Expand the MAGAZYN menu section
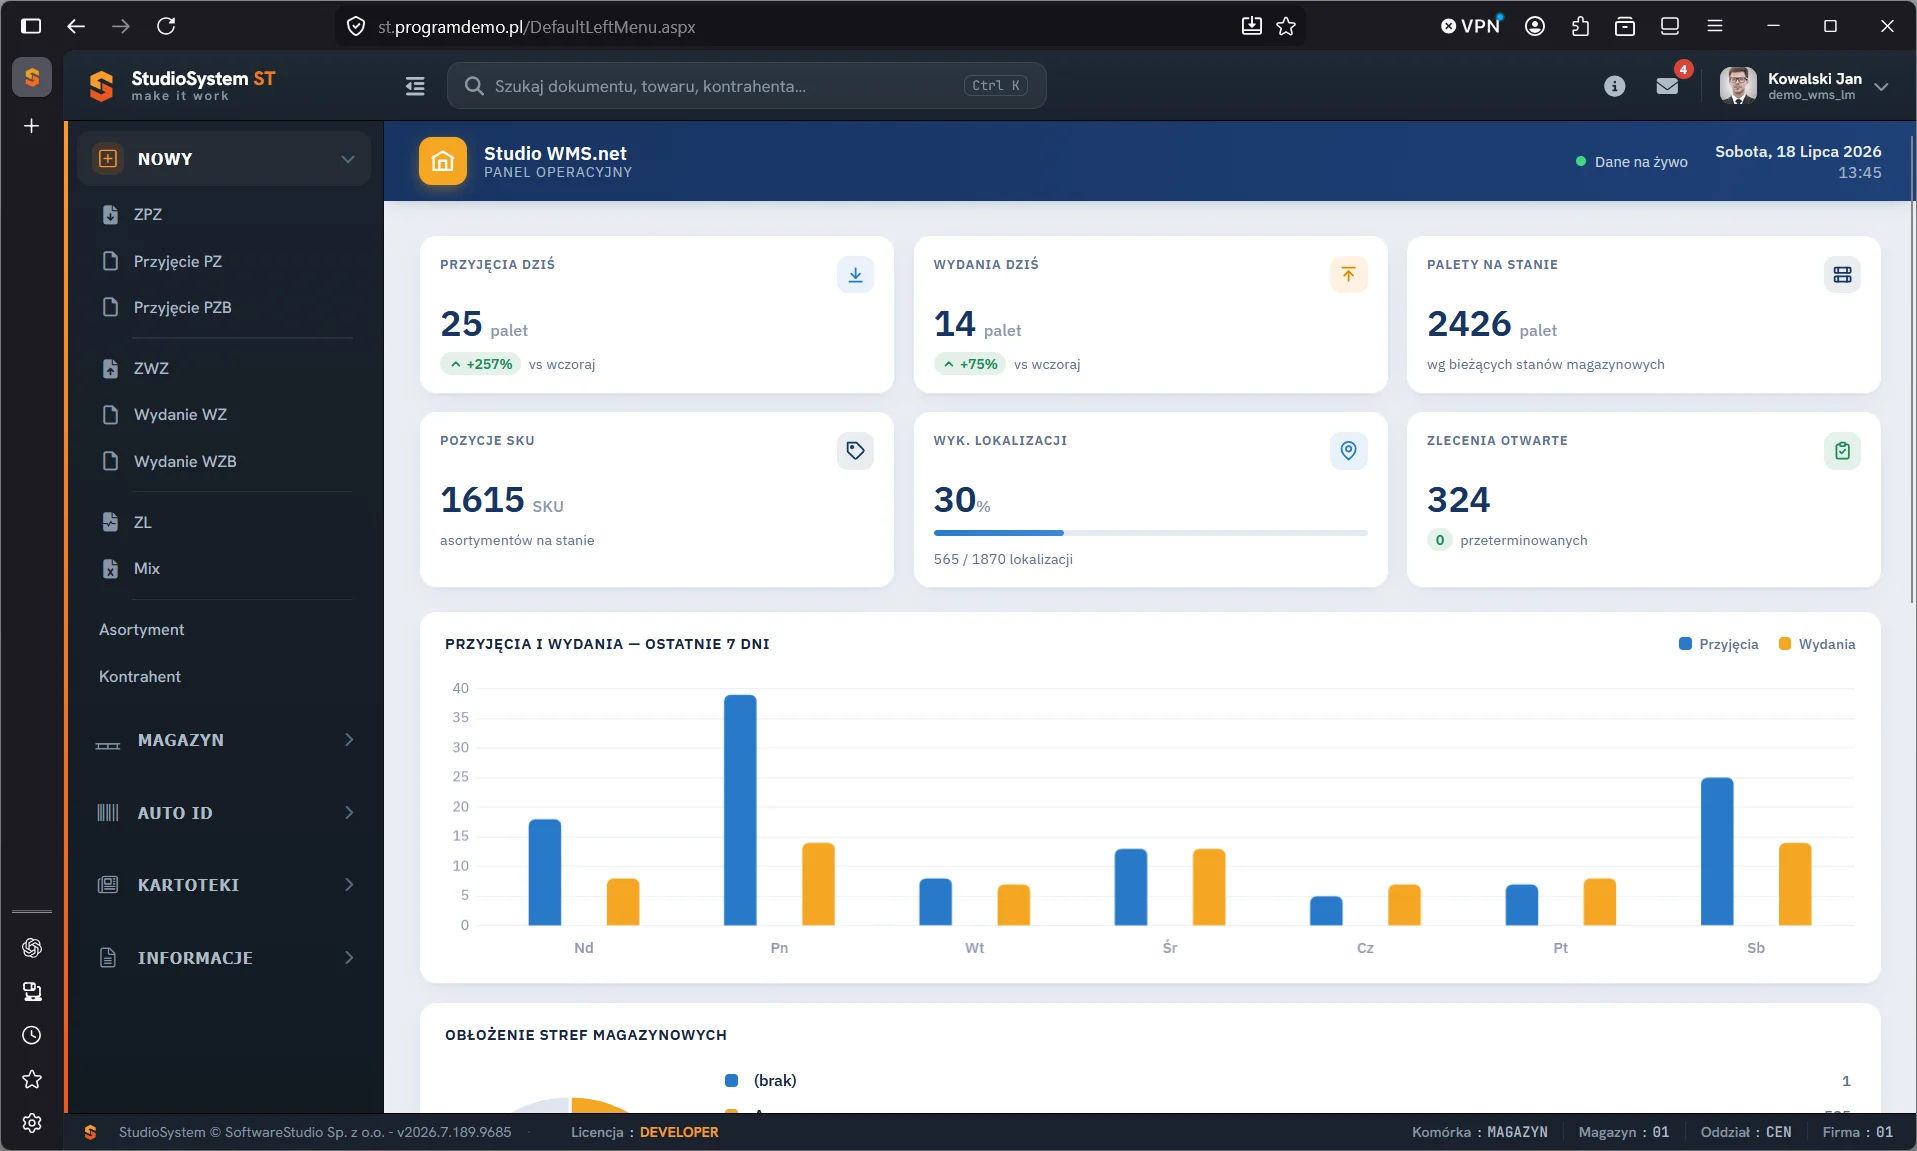This screenshot has height=1151, width=1917. pos(224,740)
